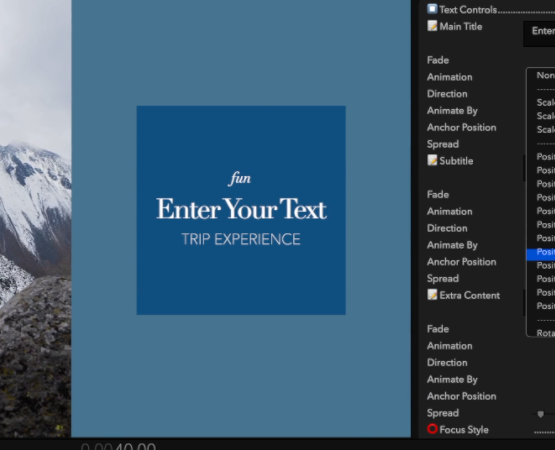
Task: Click the Main Title pencil icon
Action: 432,26
